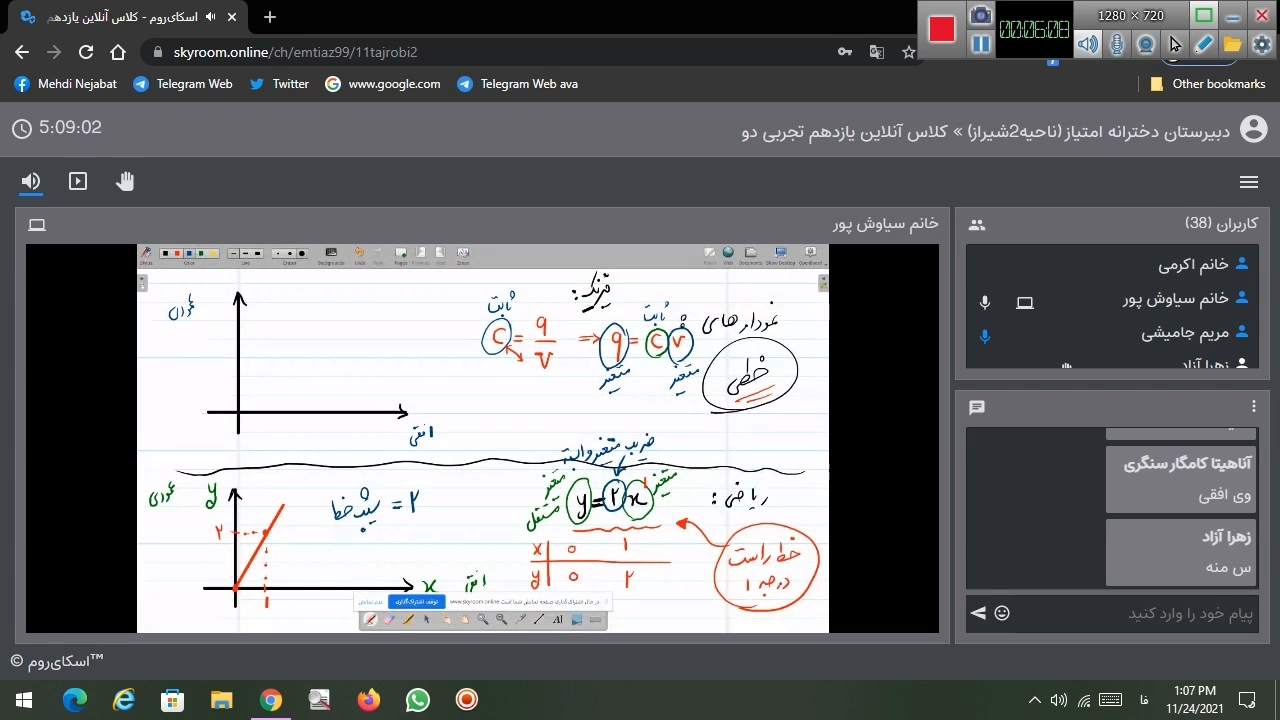Toggle the Skyroom speaker audio button
Image resolution: width=1280 pixels, height=720 pixels.
click(x=31, y=181)
